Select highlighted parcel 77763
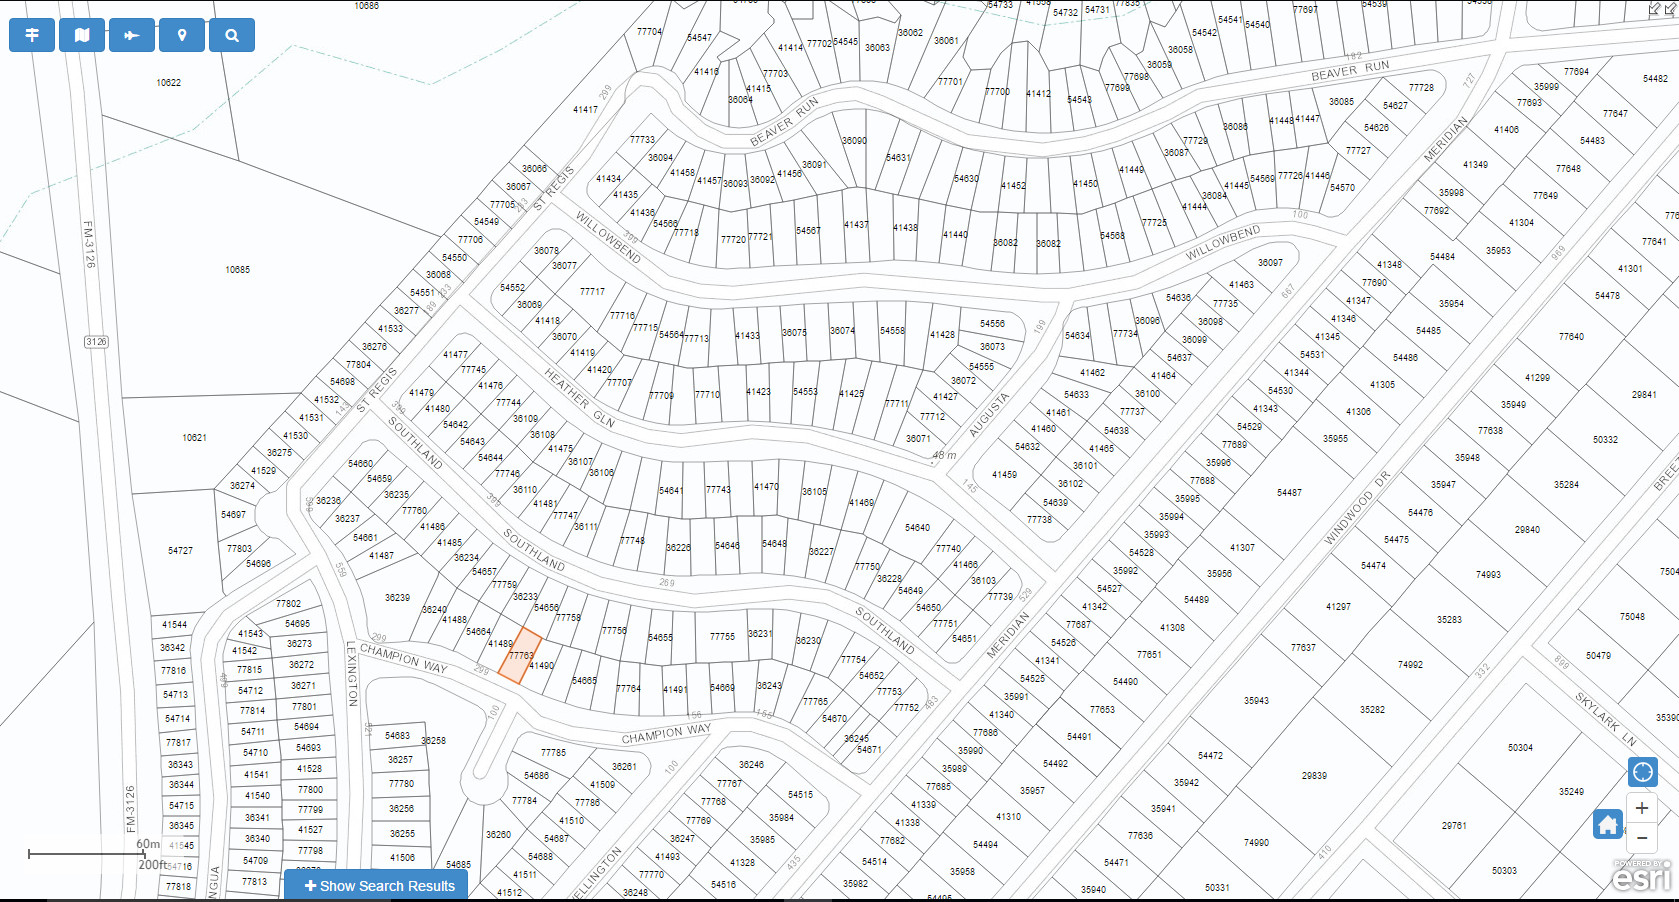This screenshot has height=902, width=1679. [520, 656]
